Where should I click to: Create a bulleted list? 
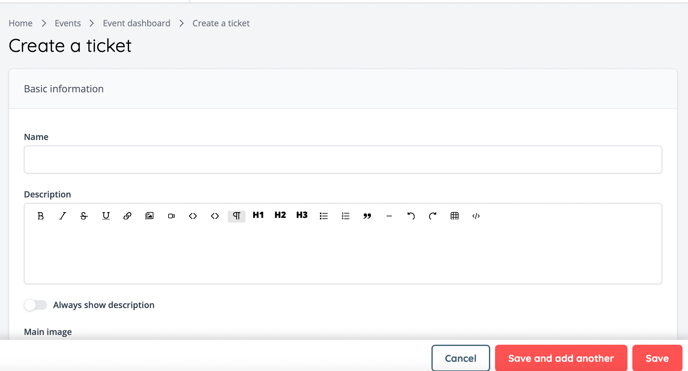point(323,216)
